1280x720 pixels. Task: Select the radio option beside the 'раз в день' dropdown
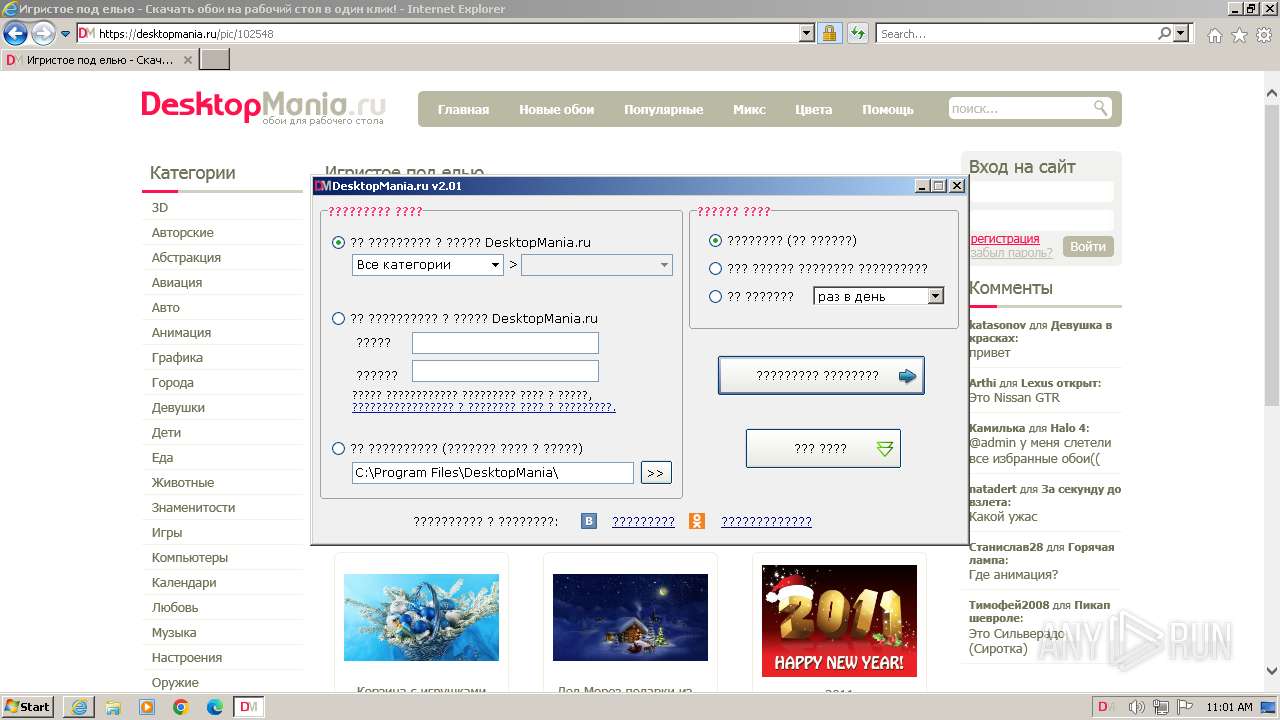715,296
